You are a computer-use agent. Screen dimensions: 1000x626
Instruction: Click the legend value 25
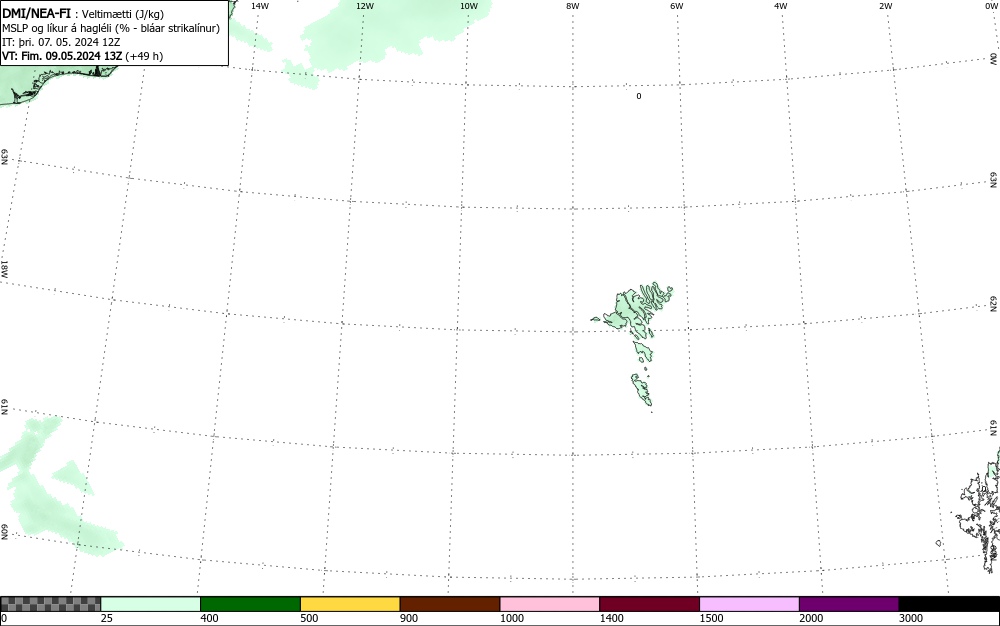[x=107, y=618]
